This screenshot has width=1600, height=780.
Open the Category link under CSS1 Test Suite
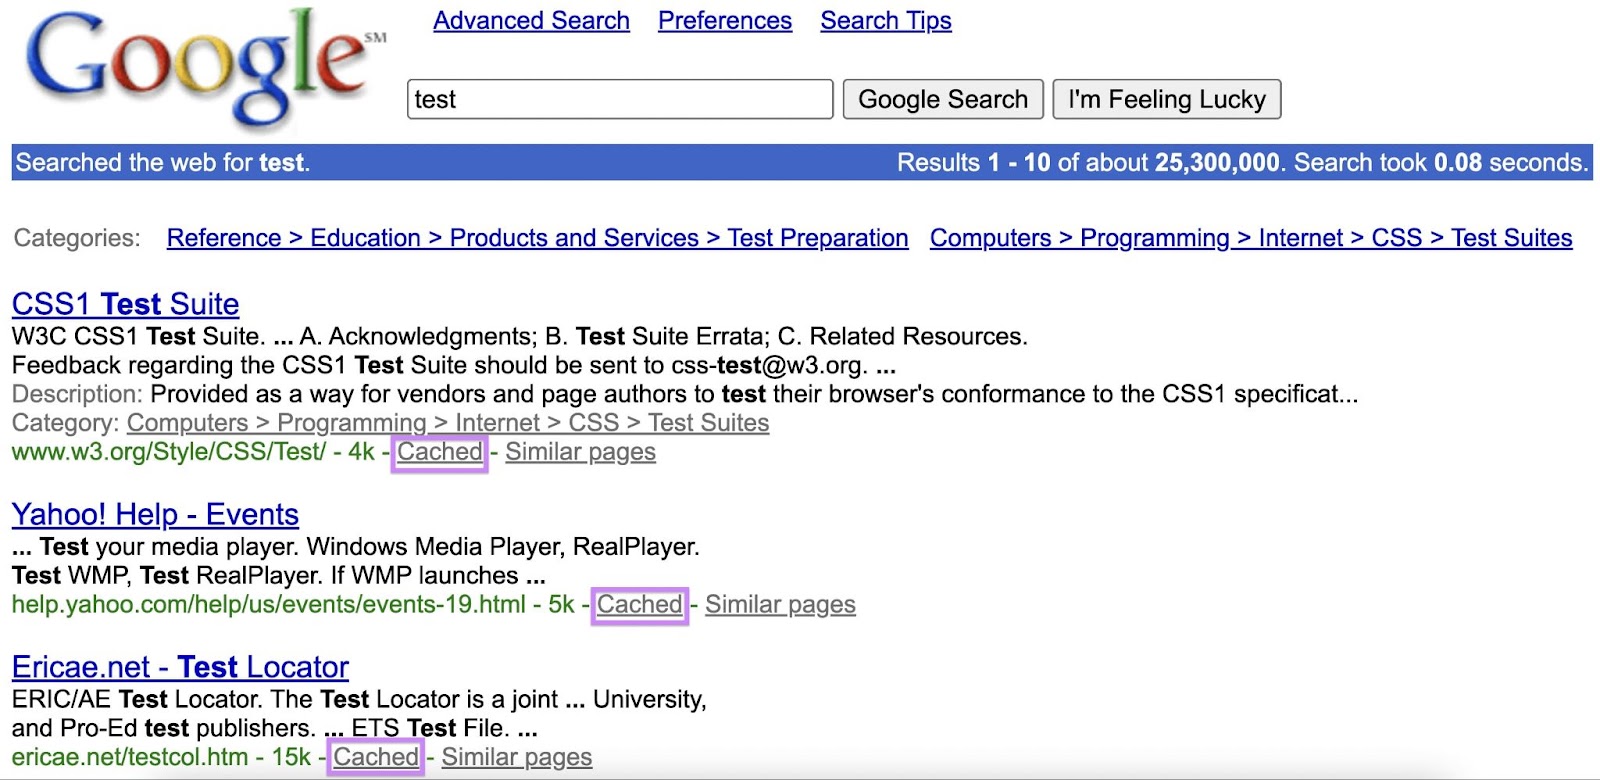click(x=448, y=423)
